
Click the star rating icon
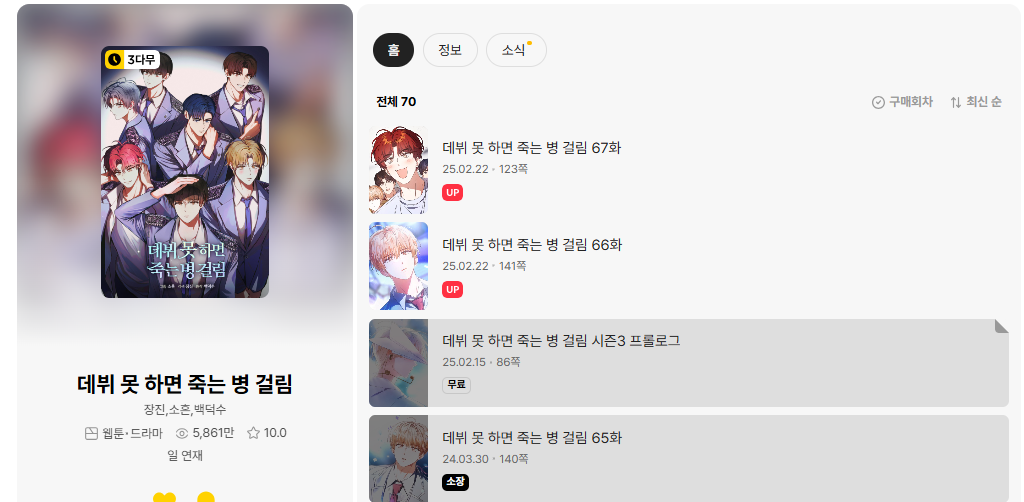tap(253, 433)
